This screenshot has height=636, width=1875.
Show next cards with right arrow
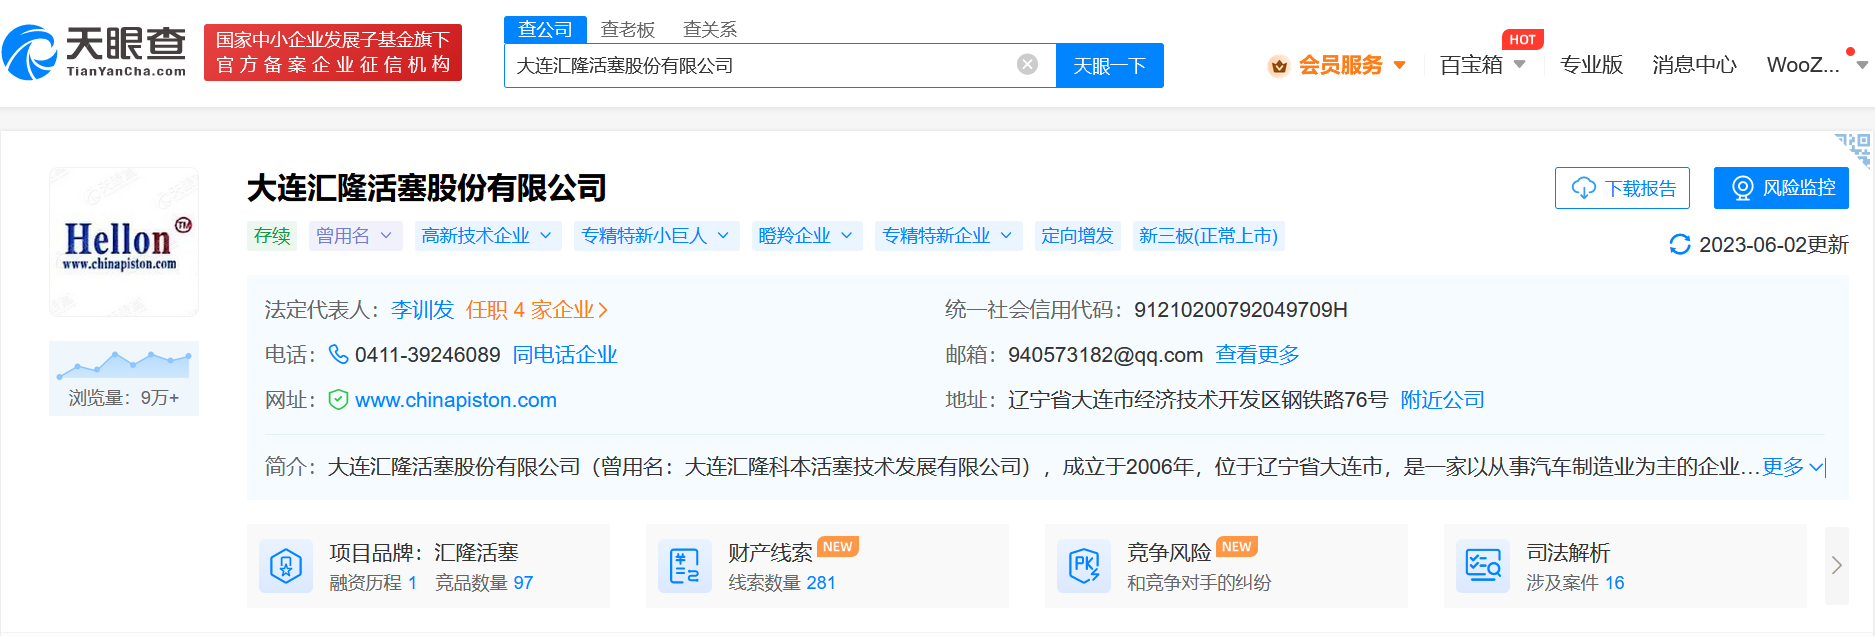tap(1837, 566)
